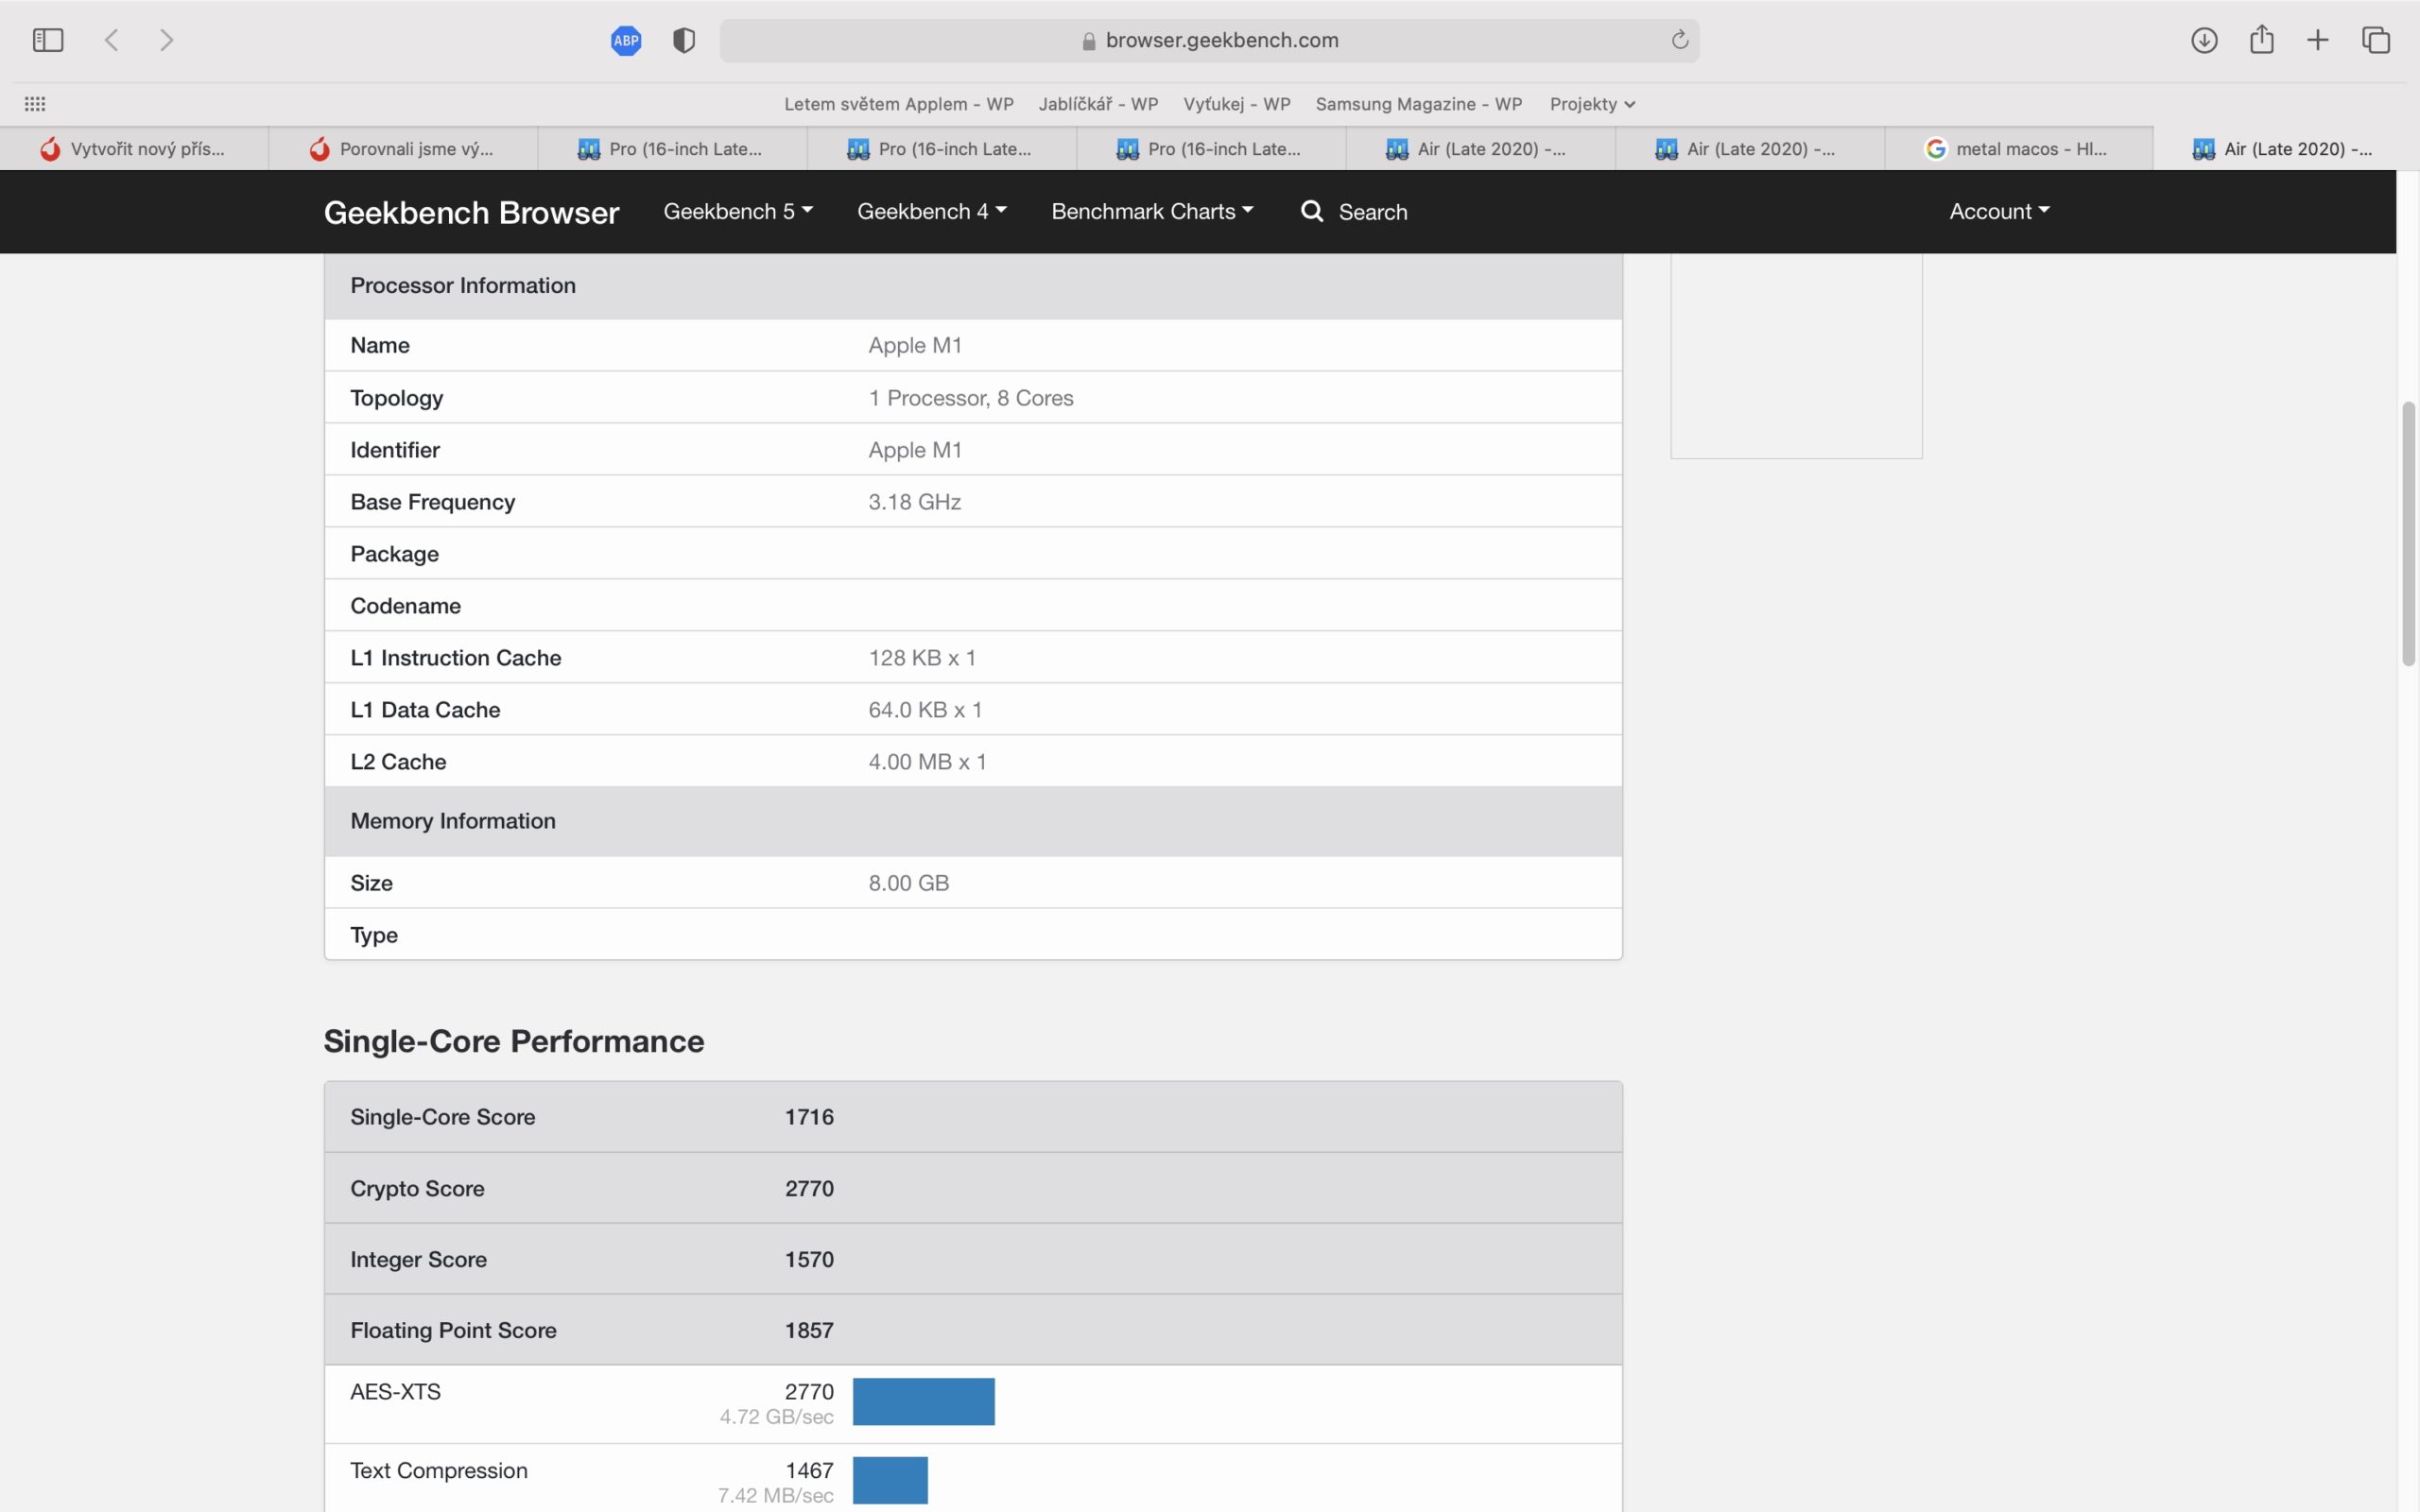Image resolution: width=2420 pixels, height=1512 pixels.
Task: Click the Memory Information header
Action: tap(453, 821)
